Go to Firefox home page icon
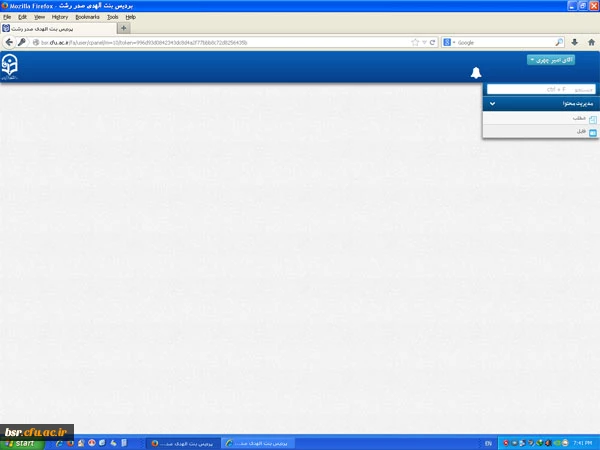The width and height of the screenshot is (600, 450). click(x=589, y=43)
